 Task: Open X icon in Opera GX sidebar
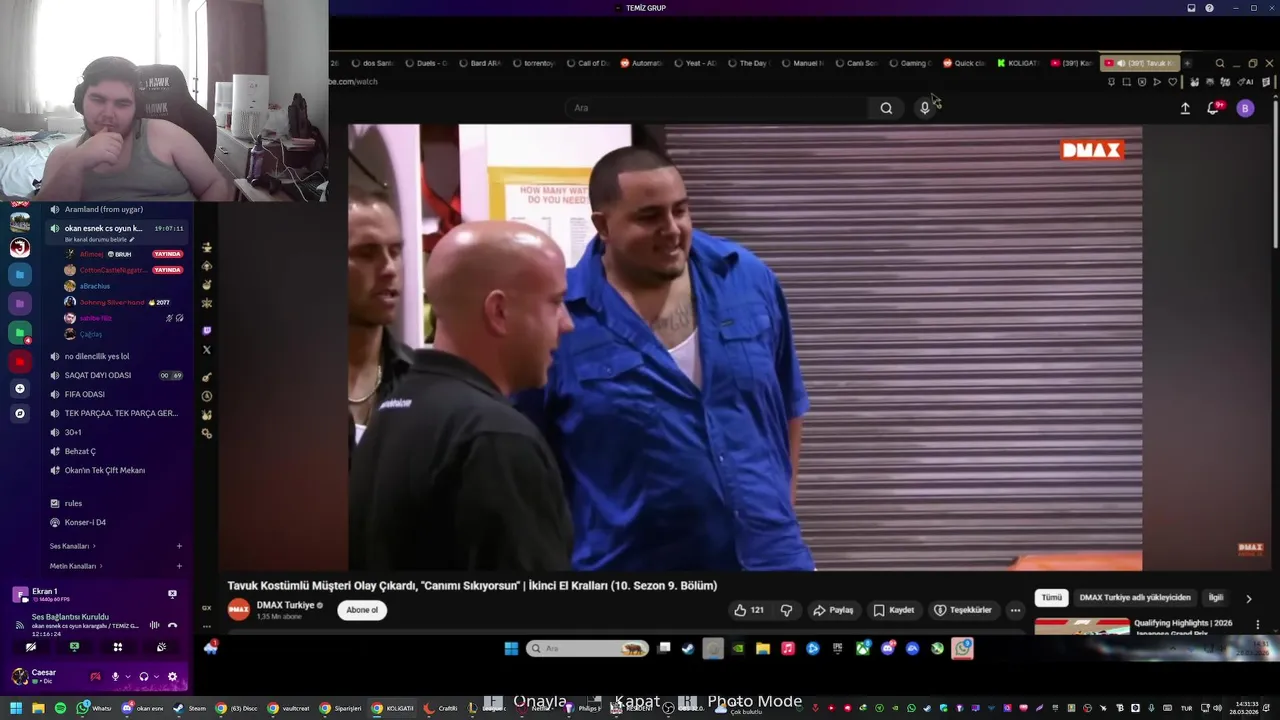tap(207, 350)
